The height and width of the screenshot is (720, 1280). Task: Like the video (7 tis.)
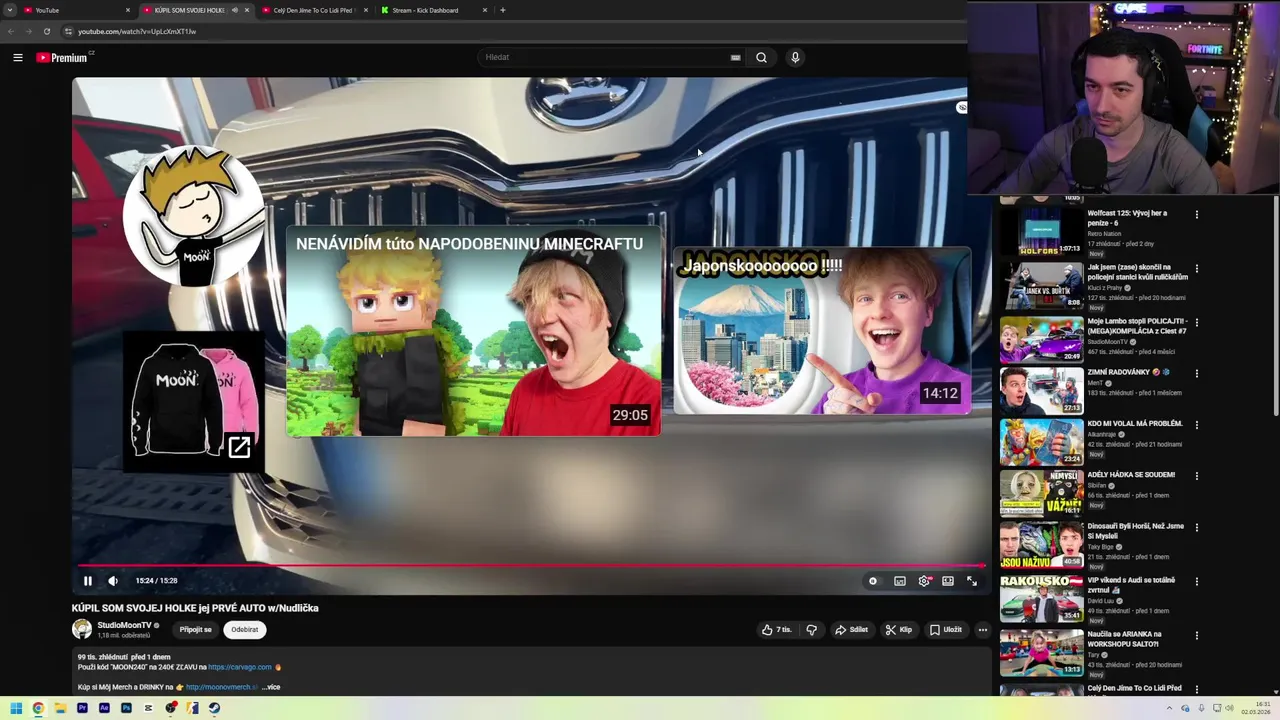(777, 630)
